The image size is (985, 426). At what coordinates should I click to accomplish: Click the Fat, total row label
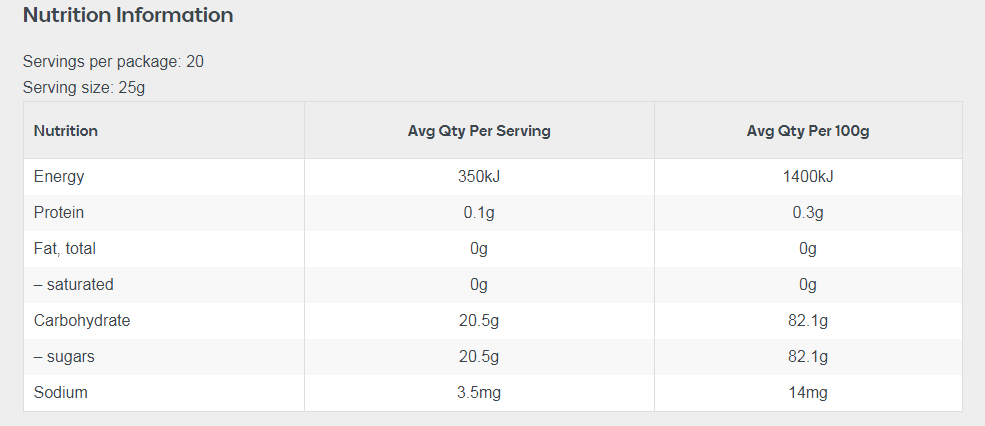coord(65,249)
